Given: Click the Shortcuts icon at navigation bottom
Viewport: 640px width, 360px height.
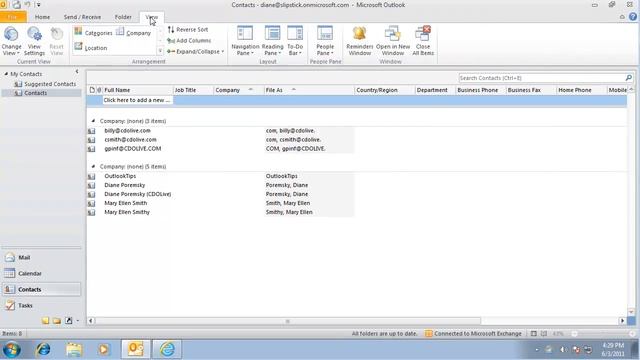Looking at the screenshot, I should click(x=69, y=321).
